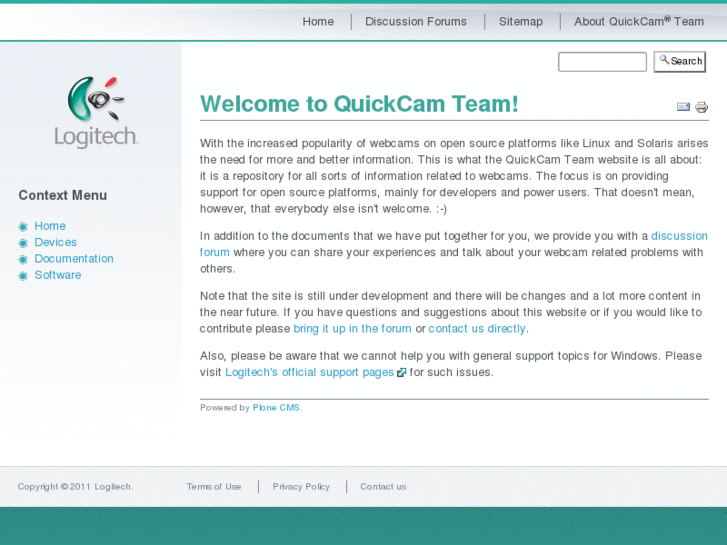Click the Copyright 2011 Logitech text
The height and width of the screenshot is (545, 727).
tap(75, 487)
